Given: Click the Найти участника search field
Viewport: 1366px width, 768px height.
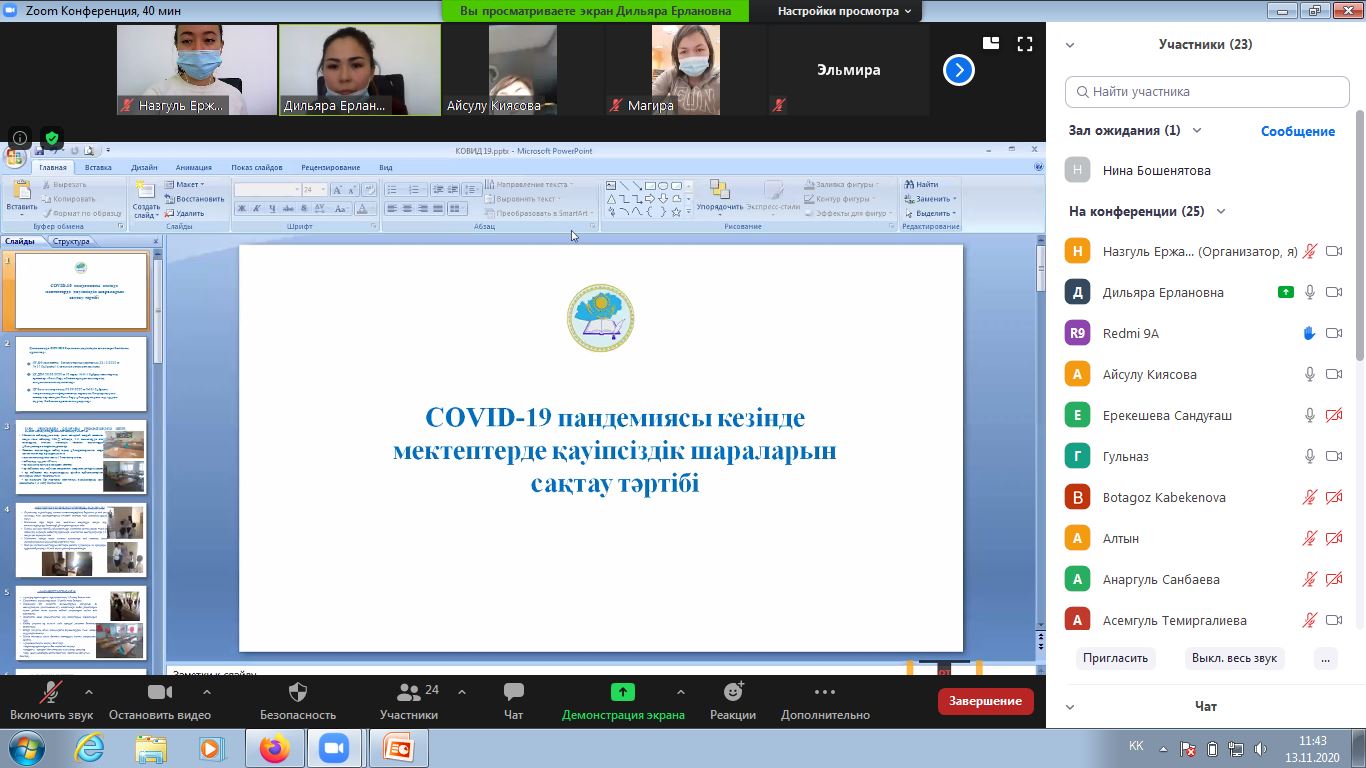Looking at the screenshot, I should click(x=1207, y=92).
